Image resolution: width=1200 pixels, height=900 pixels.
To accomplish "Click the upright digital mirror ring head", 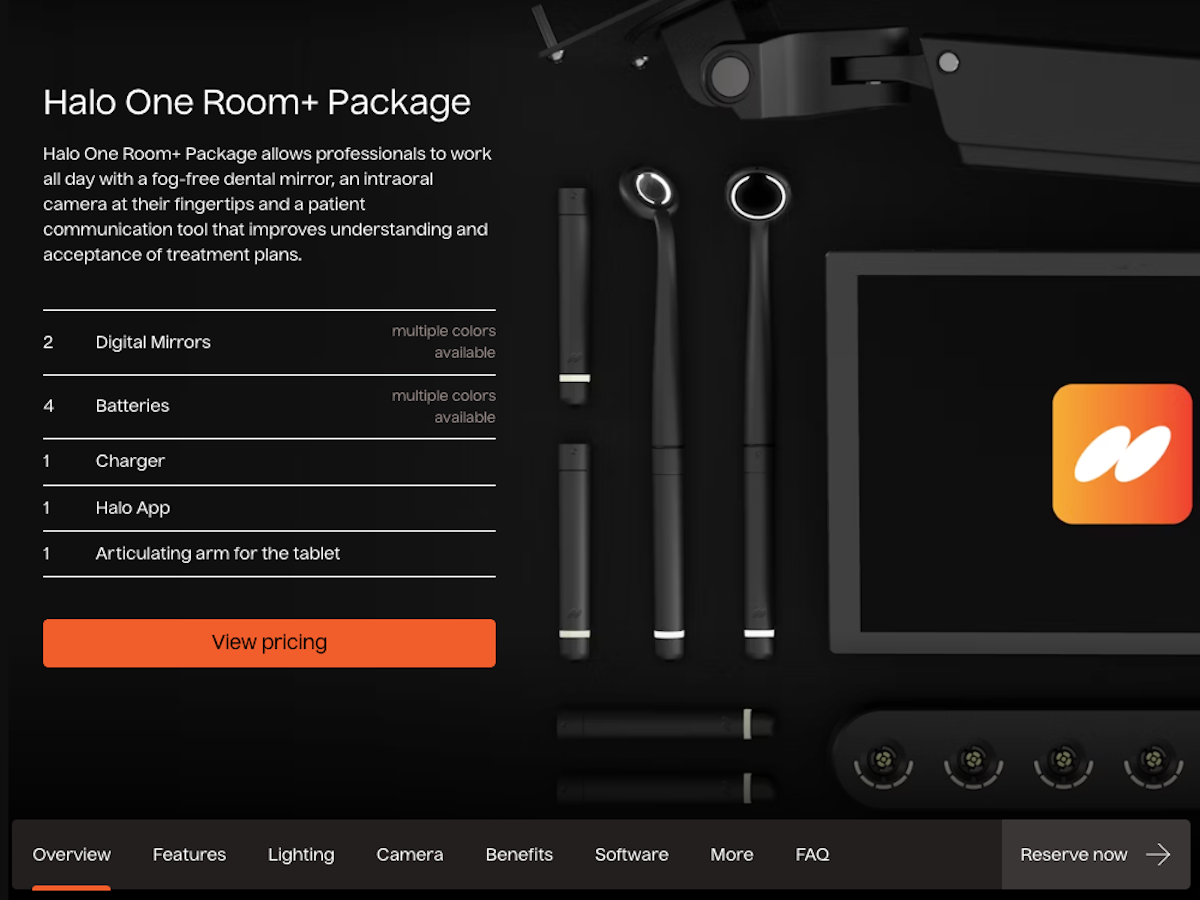I will tap(758, 194).
